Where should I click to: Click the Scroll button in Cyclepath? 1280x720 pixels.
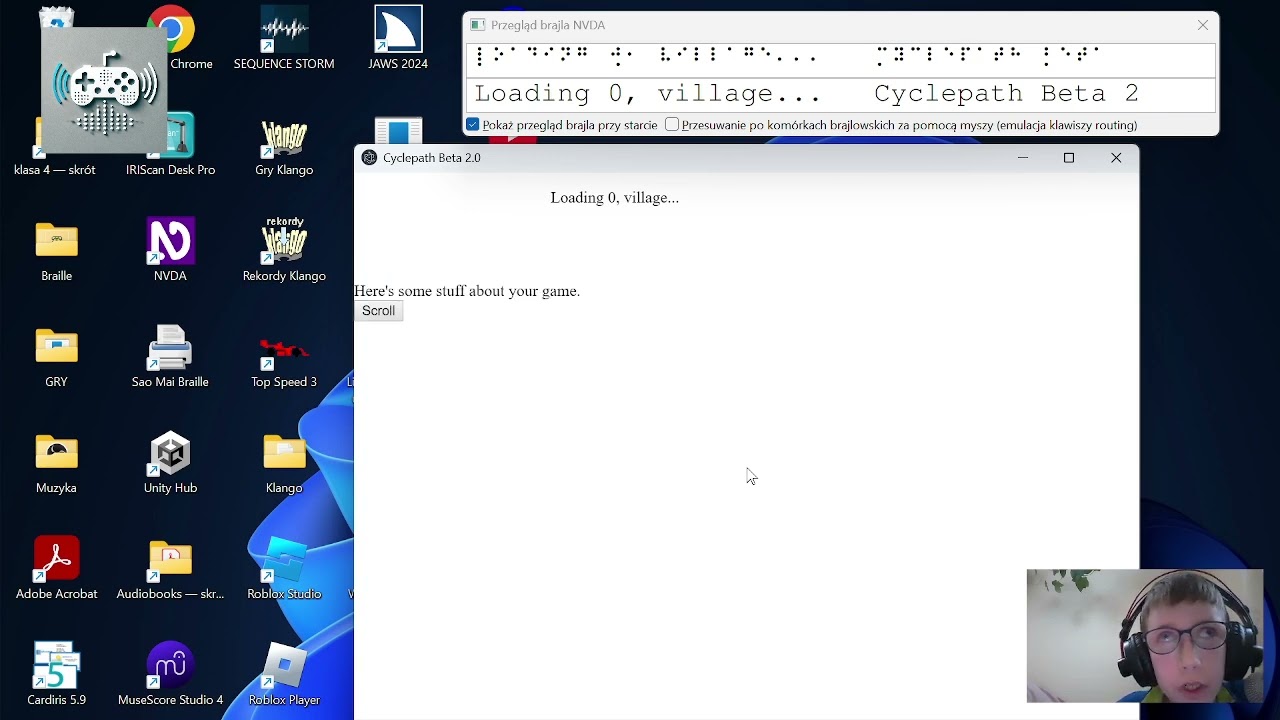point(378,311)
